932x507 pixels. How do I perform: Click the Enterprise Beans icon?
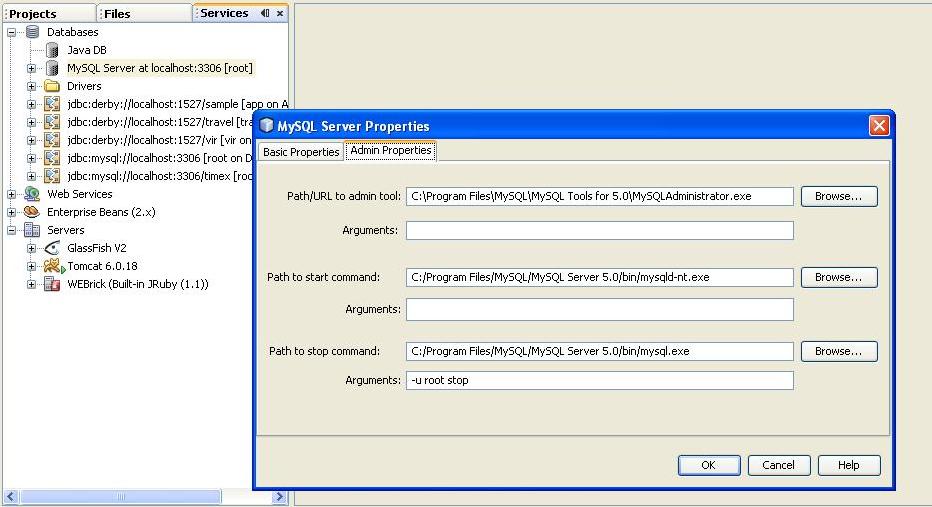[32, 212]
